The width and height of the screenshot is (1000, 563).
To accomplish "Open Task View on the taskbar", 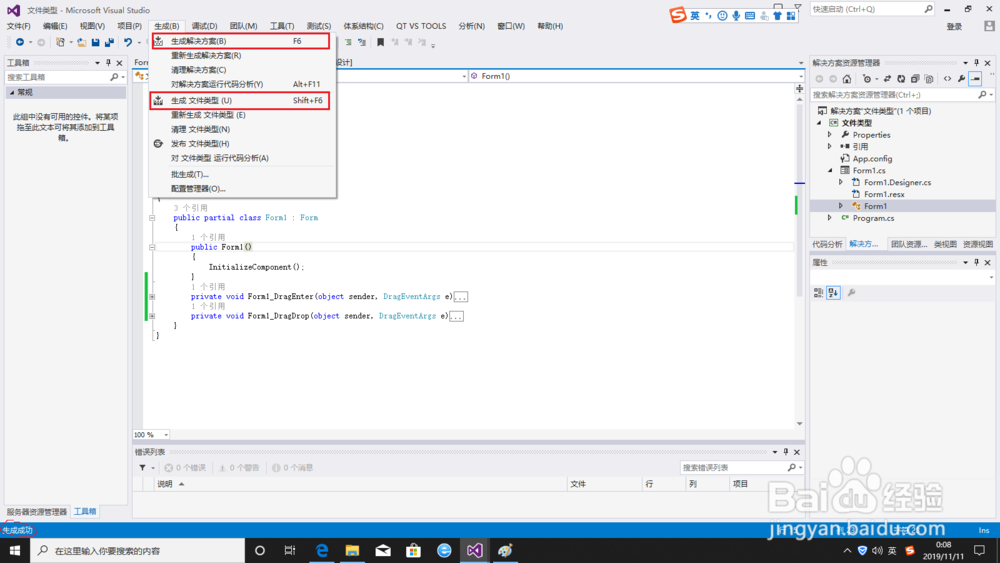I will pyautogui.click(x=290, y=550).
